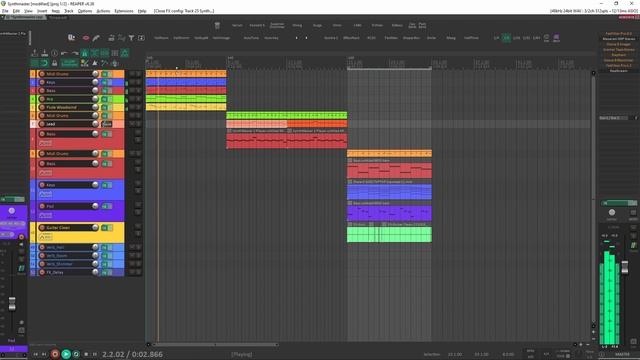Toggle the transport repeat loop button
640x360 pixels.
[x=76, y=354]
